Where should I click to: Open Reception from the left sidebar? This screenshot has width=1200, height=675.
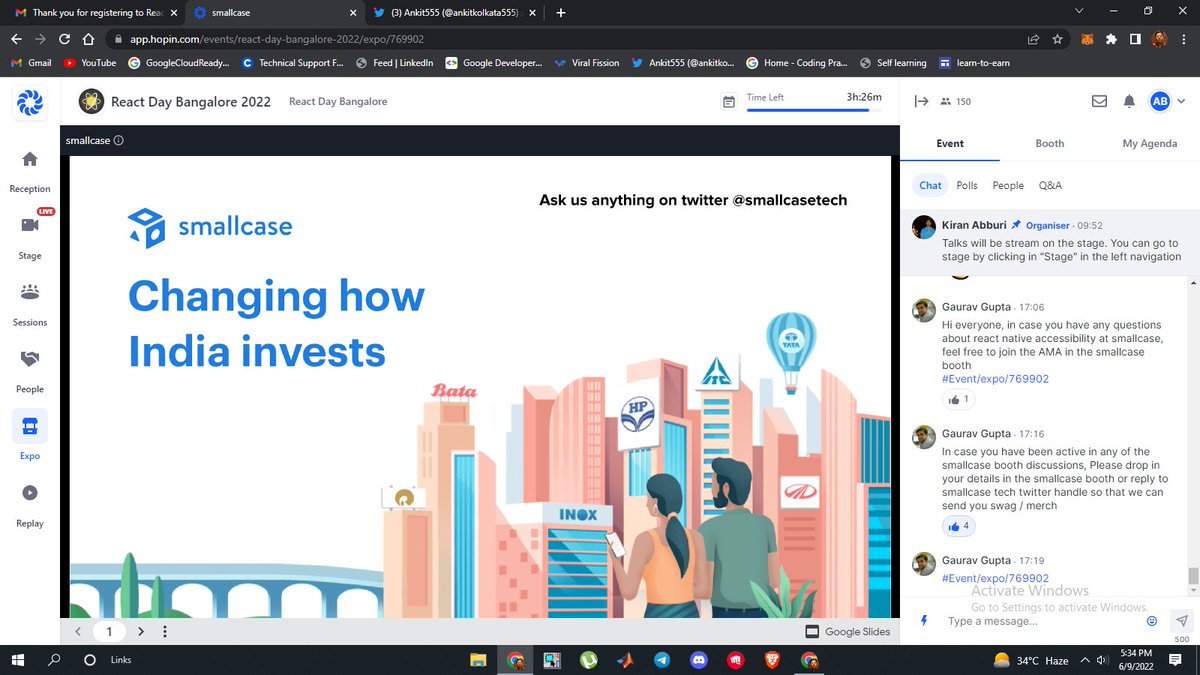click(x=30, y=171)
